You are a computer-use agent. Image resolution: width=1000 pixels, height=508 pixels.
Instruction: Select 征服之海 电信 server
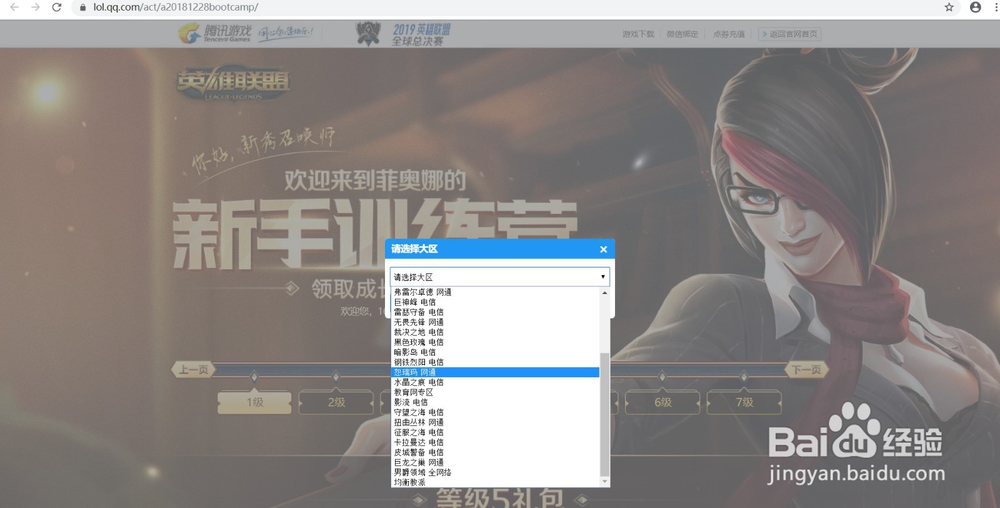click(x=495, y=432)
